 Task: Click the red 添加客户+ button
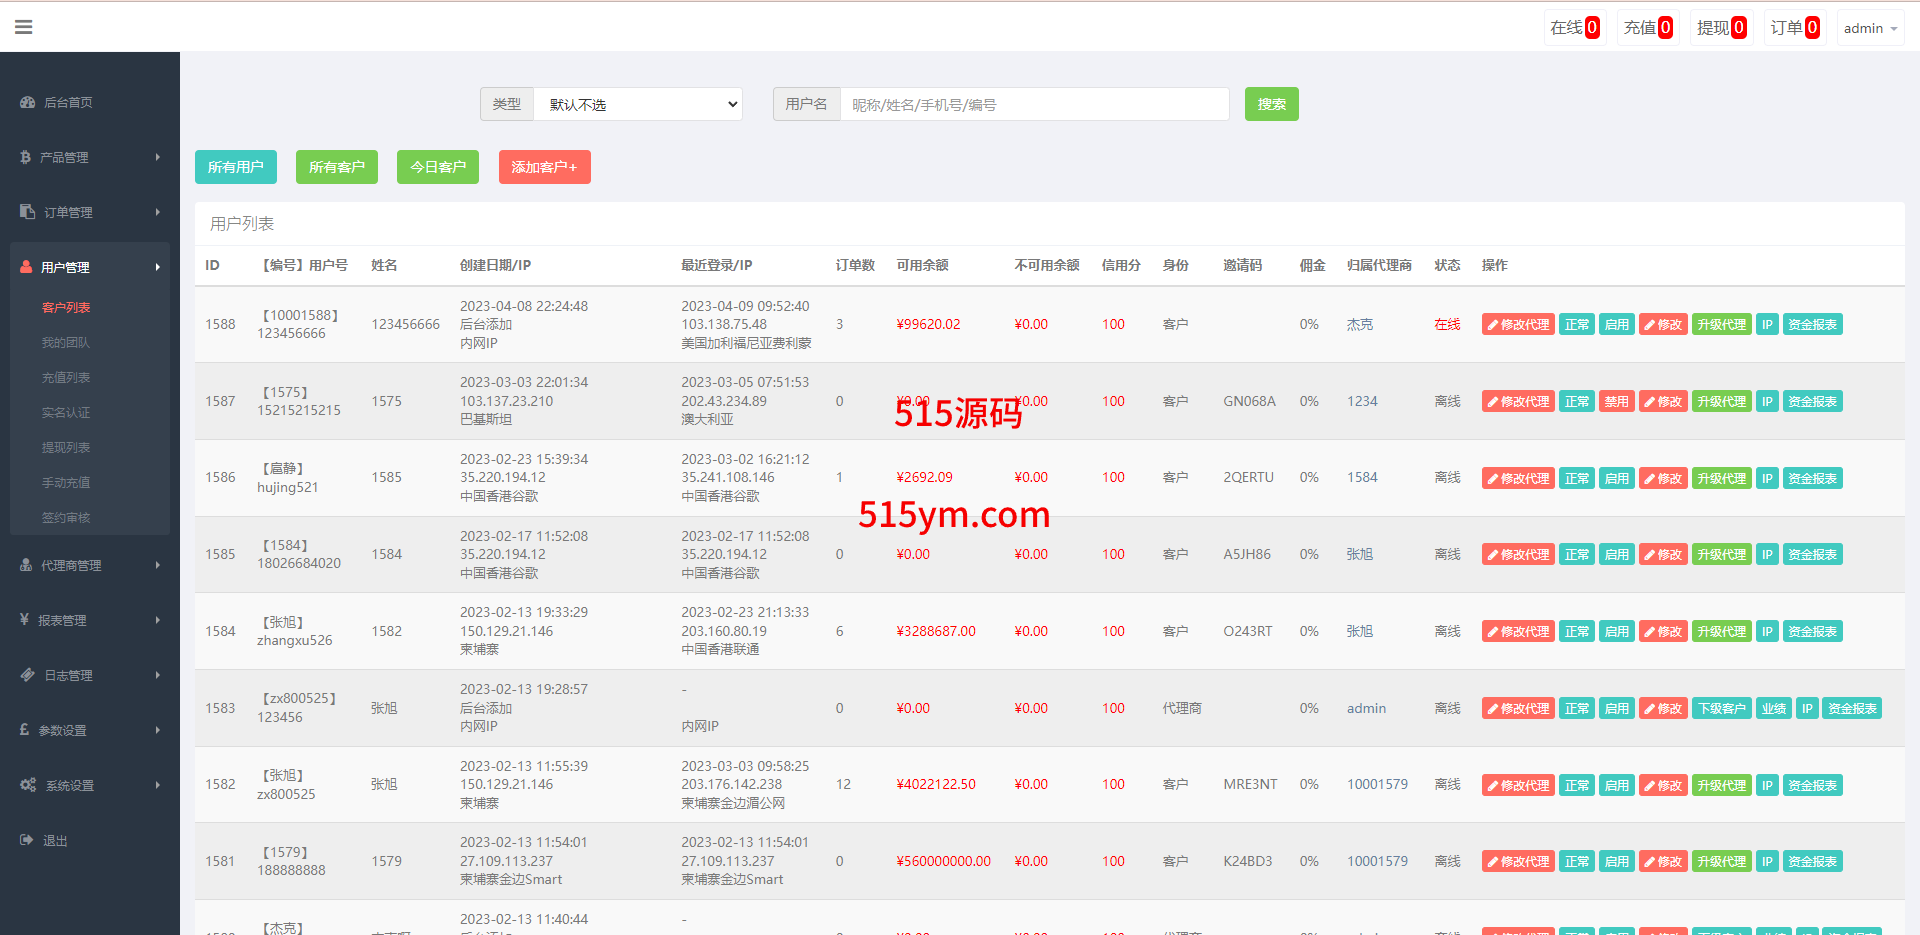pos(544,167)
